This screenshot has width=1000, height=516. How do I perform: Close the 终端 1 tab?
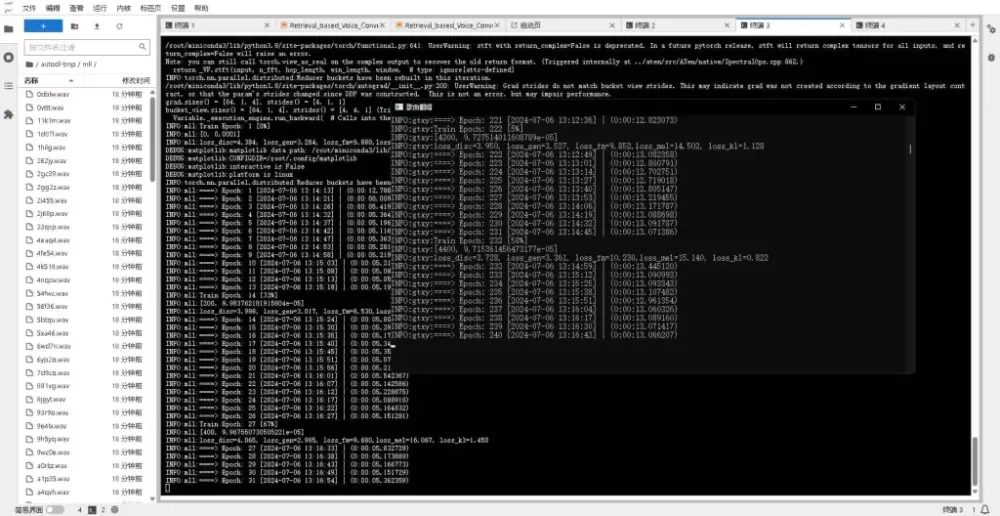[x=266, y=26]
